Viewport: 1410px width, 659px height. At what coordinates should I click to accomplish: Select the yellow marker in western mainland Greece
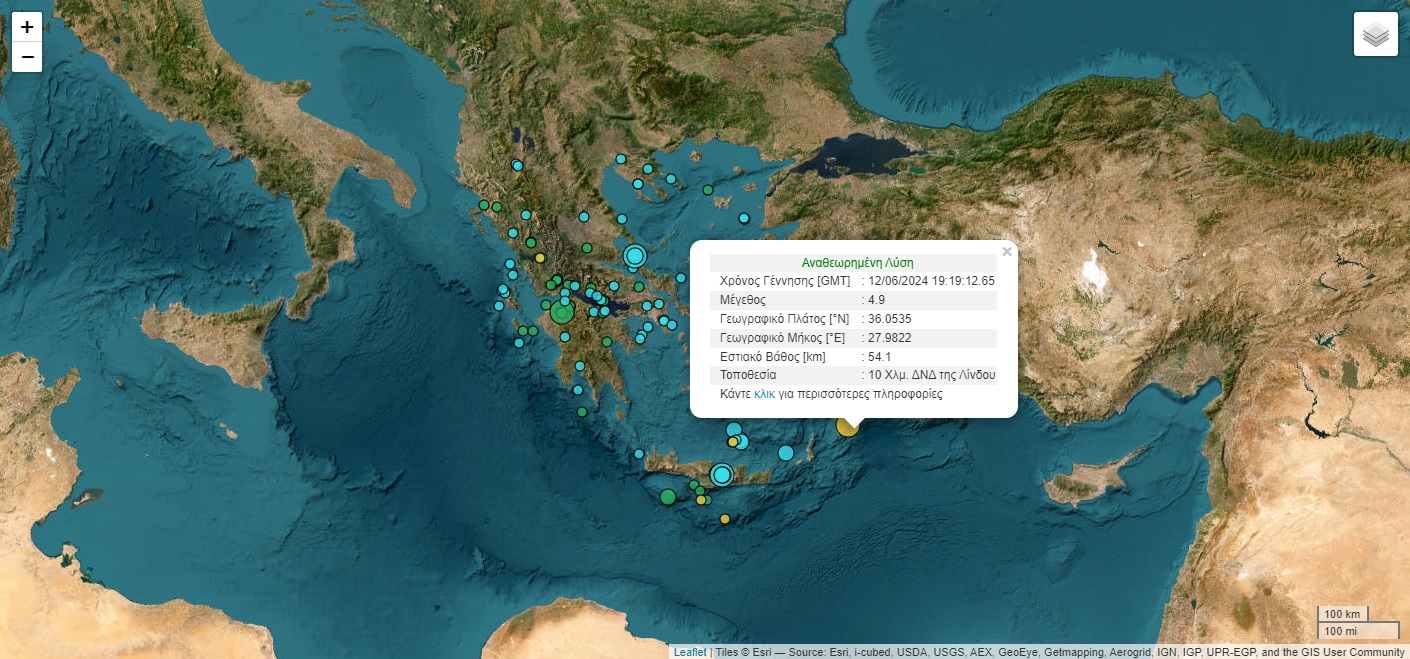tap(540, 258)
